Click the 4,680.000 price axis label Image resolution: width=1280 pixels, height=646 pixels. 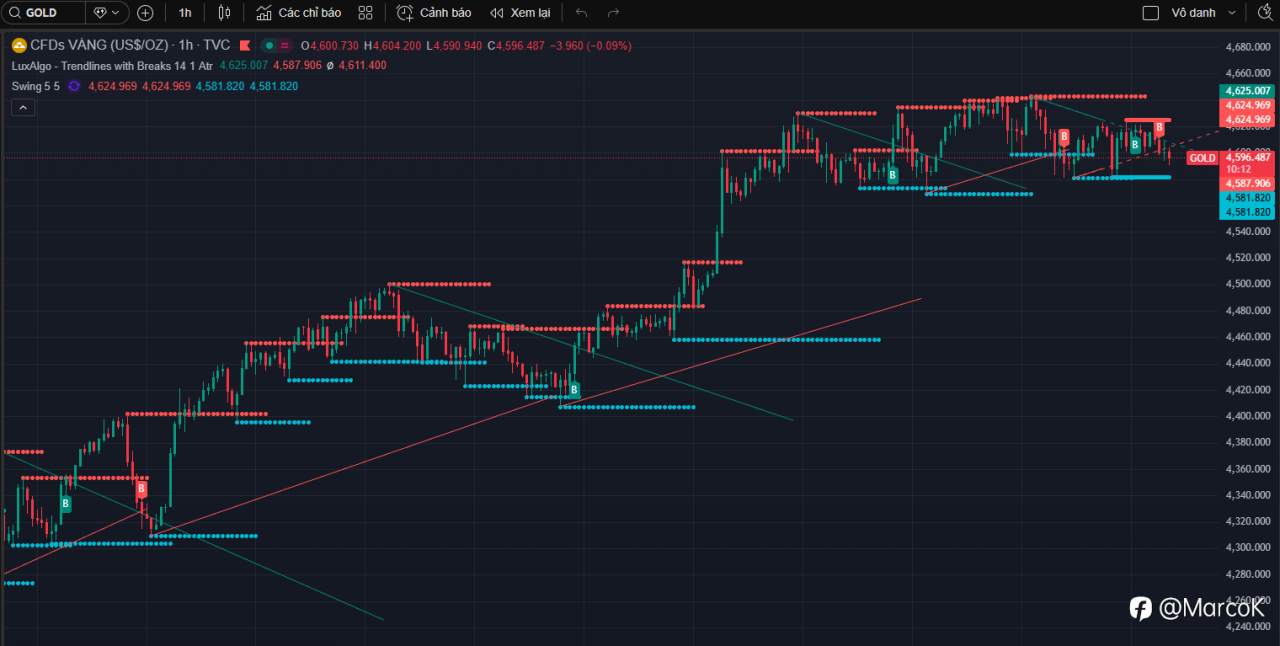pos(1247,47)
